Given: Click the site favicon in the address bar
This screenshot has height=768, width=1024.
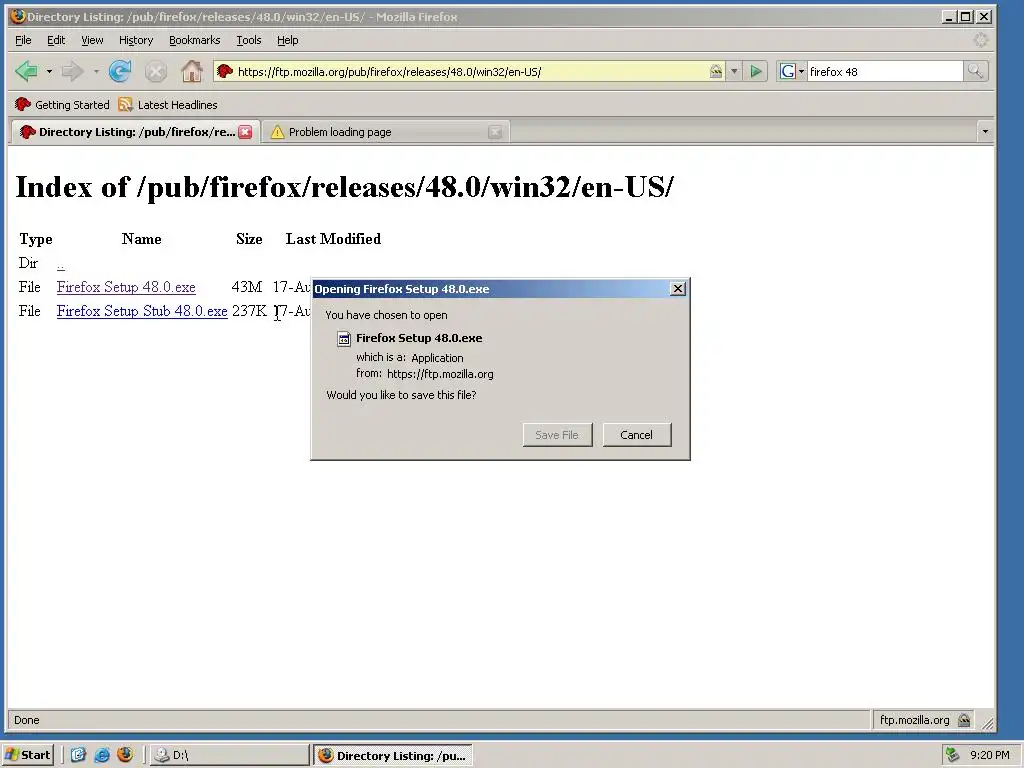Looking at the screenshot, I should [x=225, y=71].
